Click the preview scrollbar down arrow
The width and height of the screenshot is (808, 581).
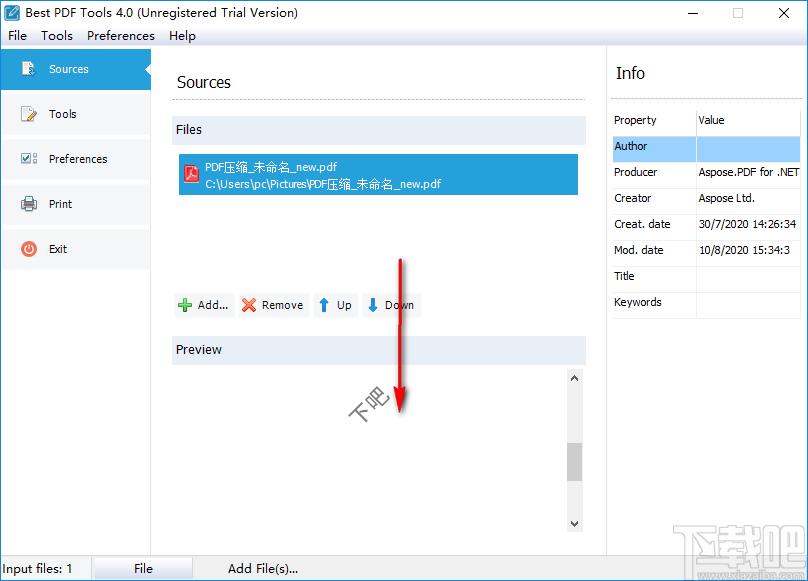pyautogui.click(x=575, y=524)
